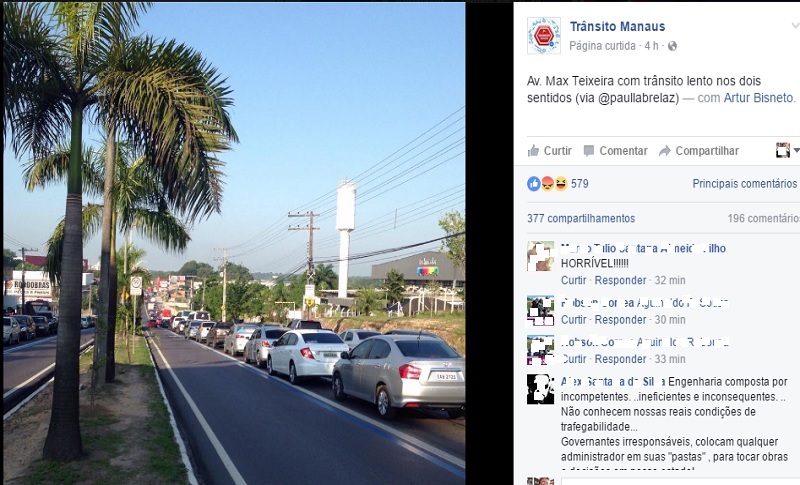Viewport: 800px width, 485px height.
Task: Open the 579 reactions count
Action: click(x=580, y=184)
